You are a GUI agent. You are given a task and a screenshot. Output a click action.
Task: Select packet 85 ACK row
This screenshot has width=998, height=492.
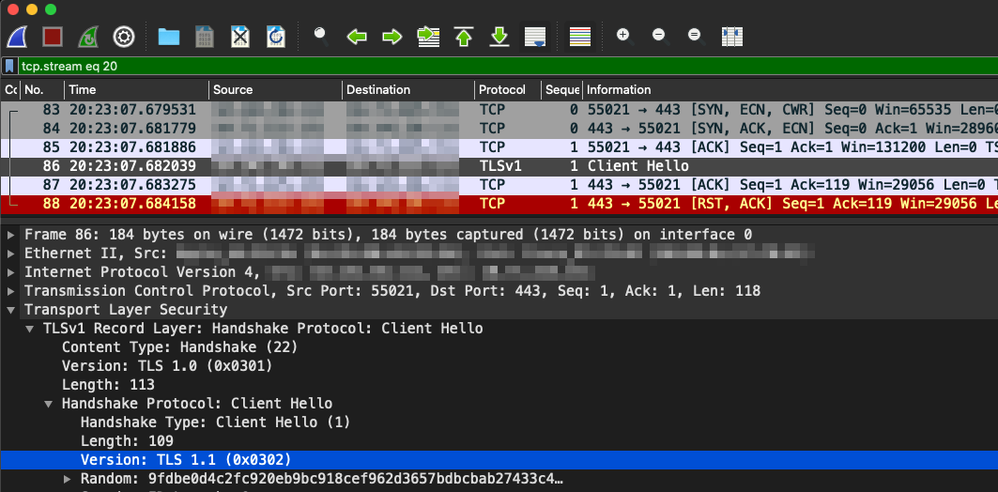pyautogui.click(x=499, y=148)
